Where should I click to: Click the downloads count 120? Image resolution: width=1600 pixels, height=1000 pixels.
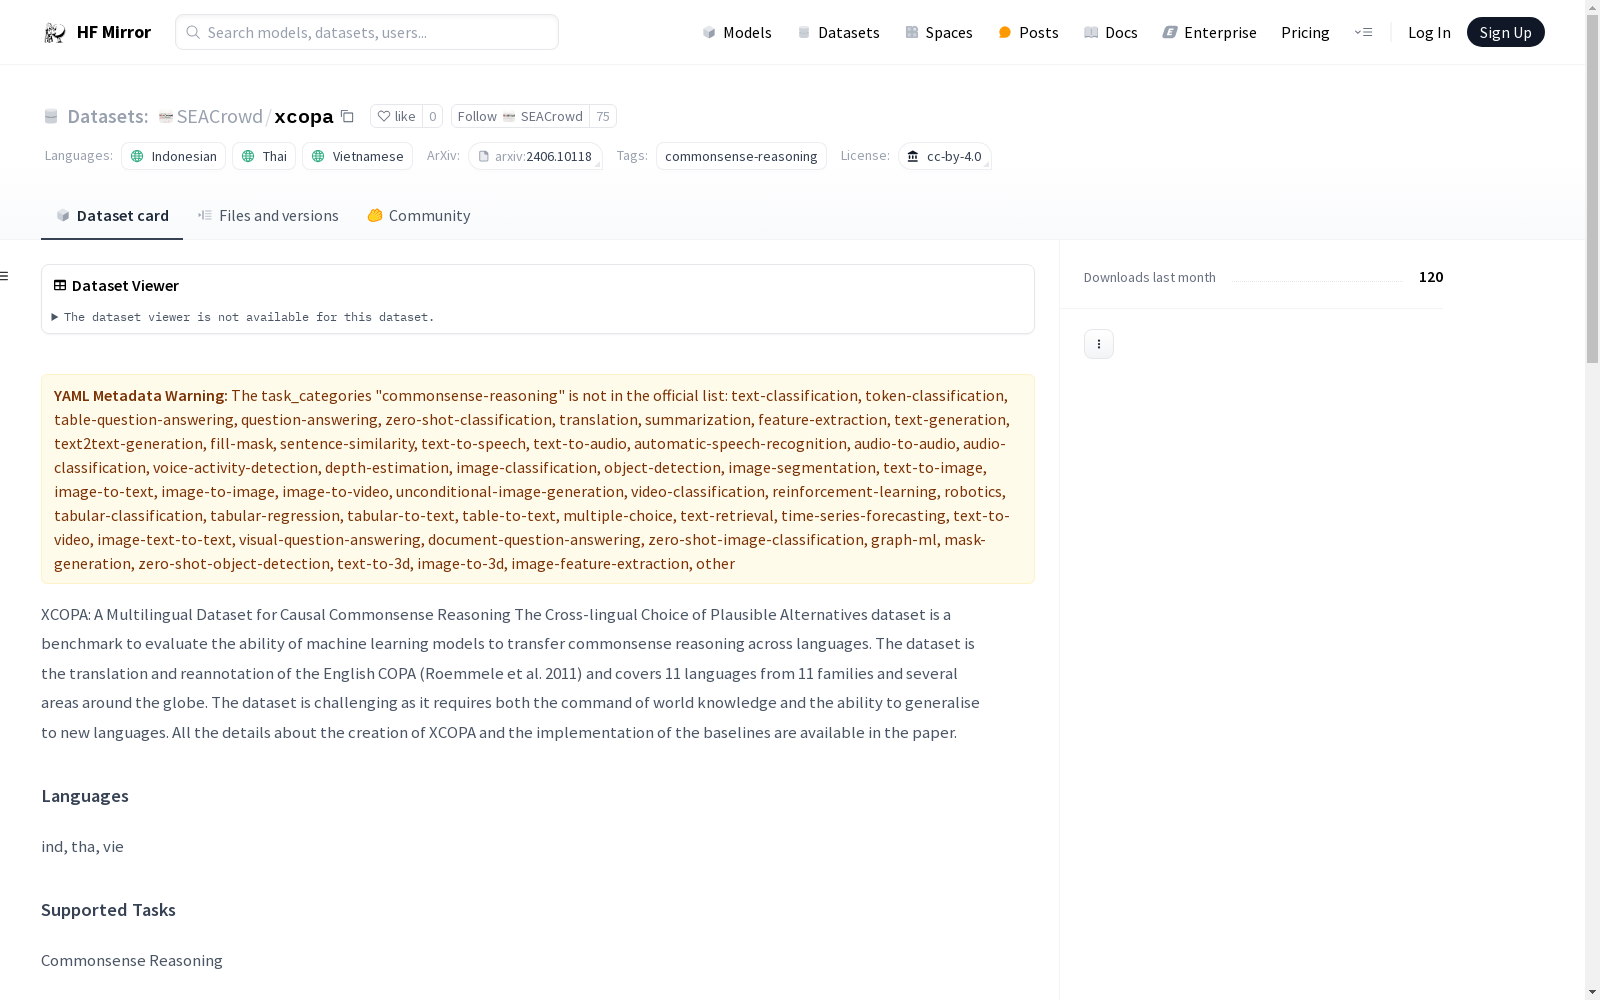pyautogui.click(x=1431, y=277)
